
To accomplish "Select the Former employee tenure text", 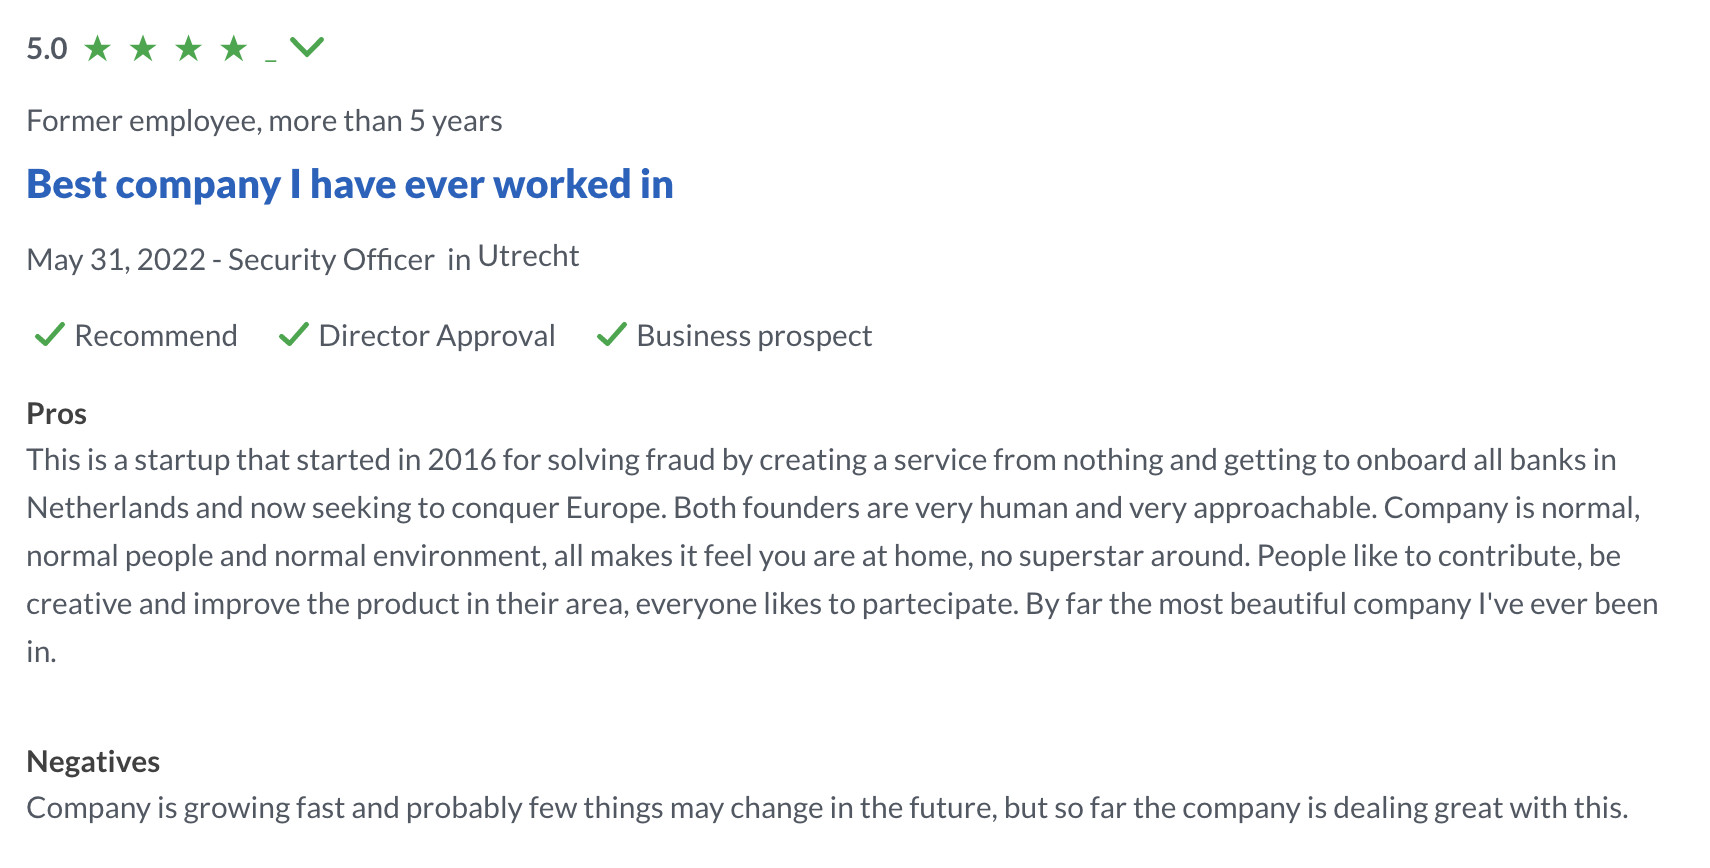I will click(264, 120).
